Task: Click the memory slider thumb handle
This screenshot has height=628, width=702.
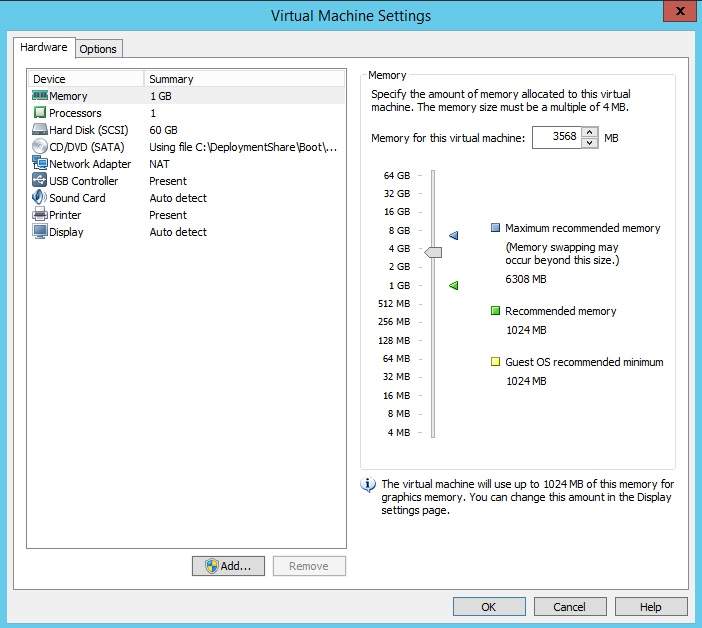Action: click(x=433, y=253)
